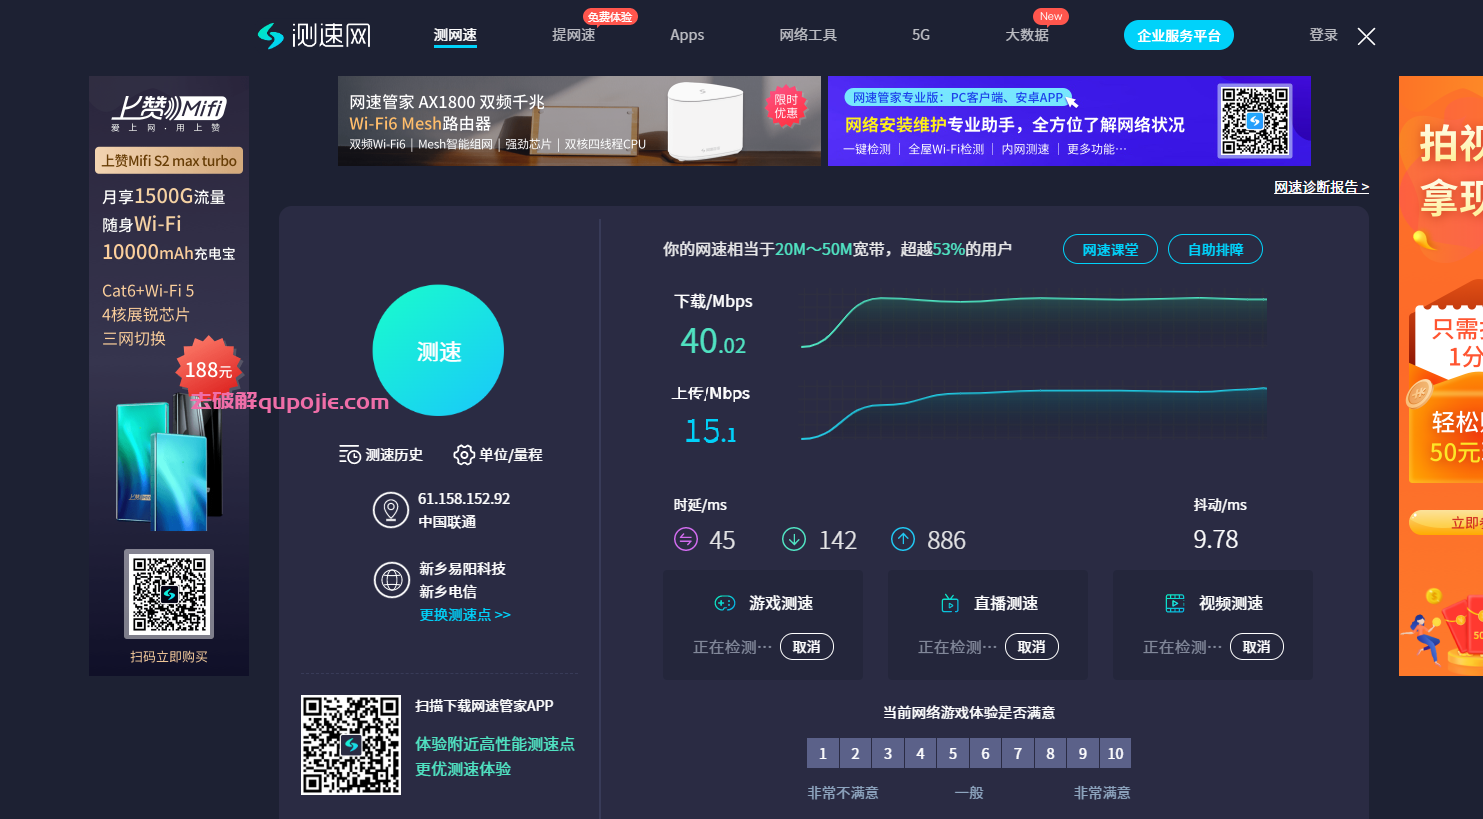Click the download speed graph
Image resolution: width=1483 pixels, height=819 pixels.
coord(1034,320)
